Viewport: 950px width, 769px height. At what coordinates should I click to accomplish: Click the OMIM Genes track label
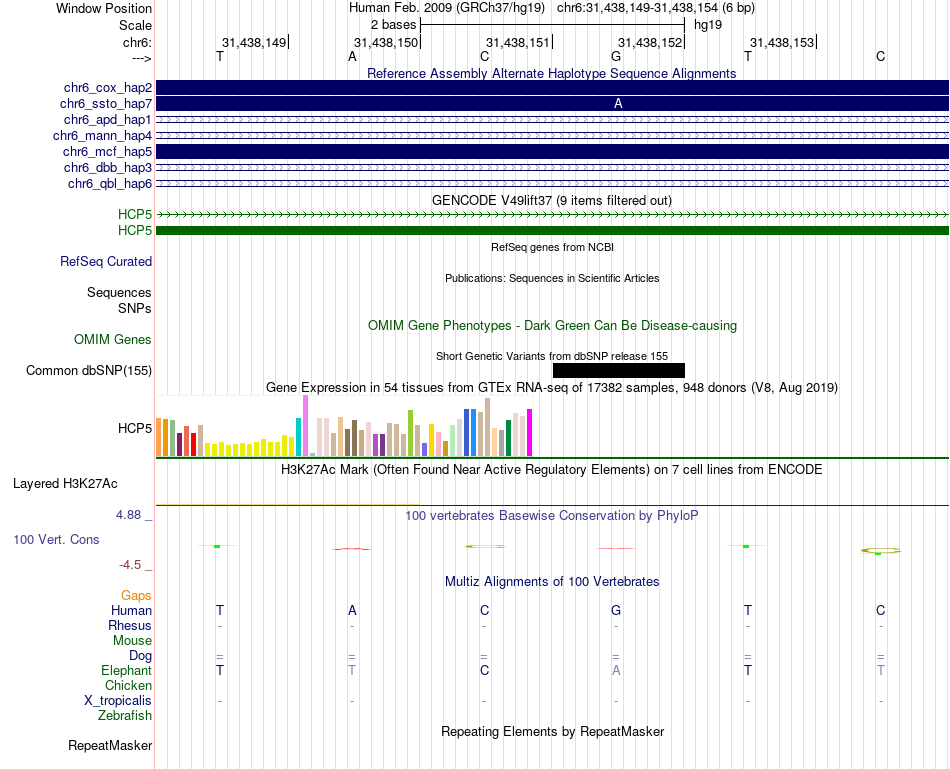pos(113,339)
